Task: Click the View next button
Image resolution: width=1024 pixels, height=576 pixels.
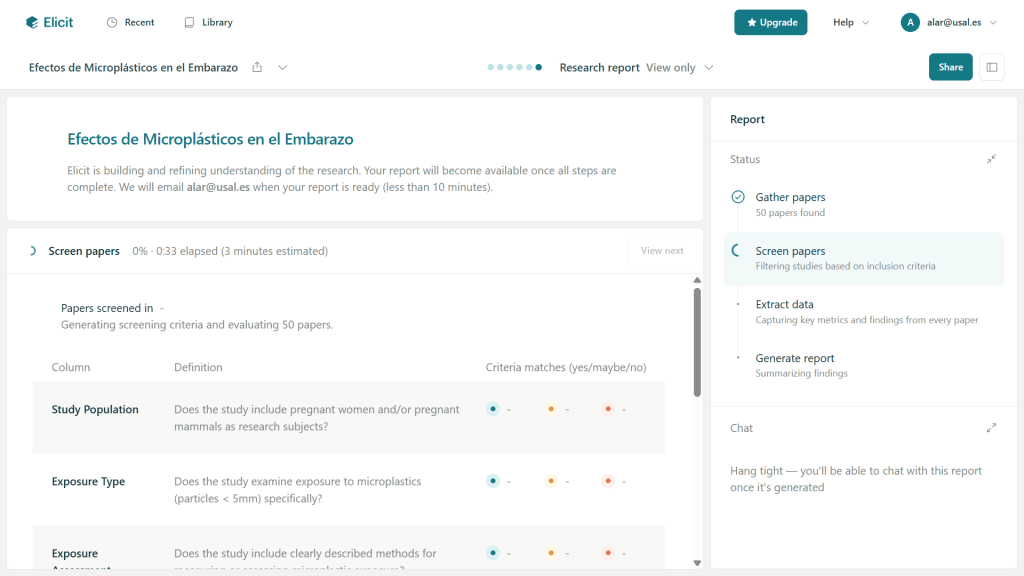Action: [x=662, y=251]
